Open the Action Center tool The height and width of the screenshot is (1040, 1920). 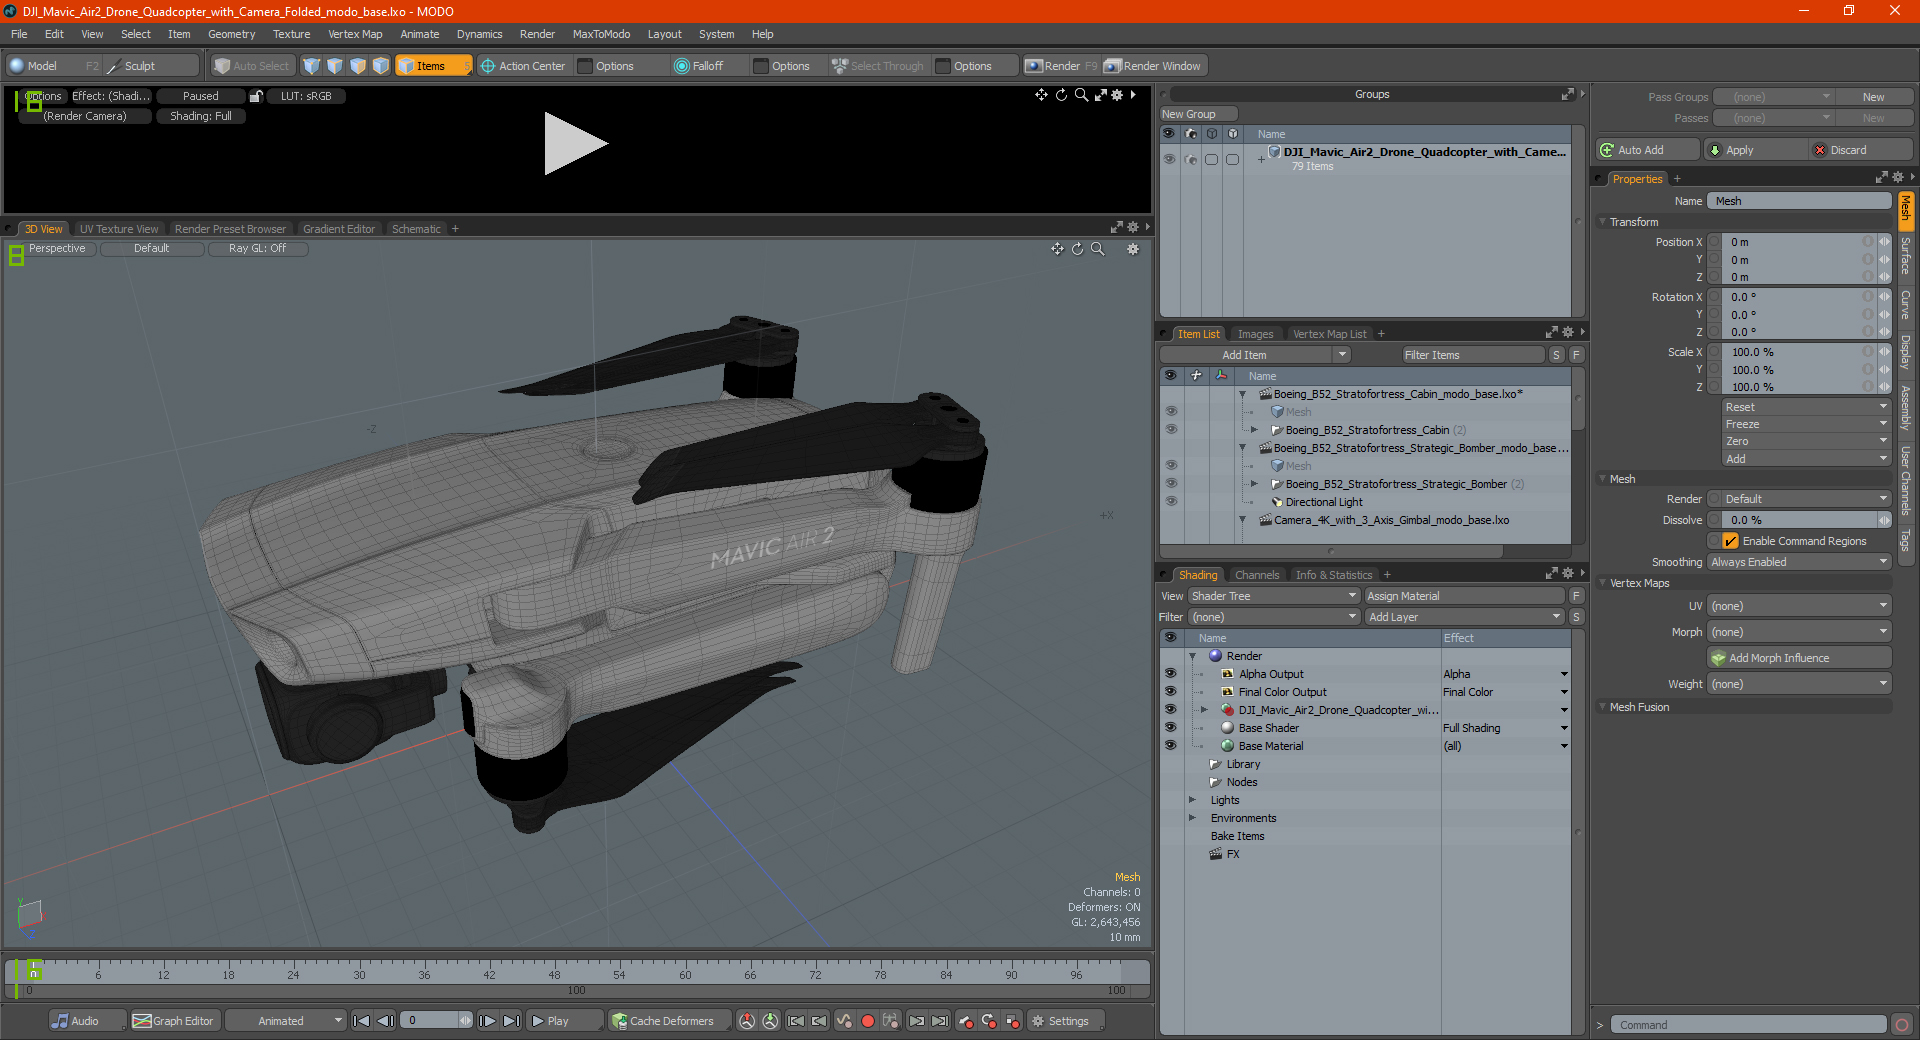pos(523,66)
